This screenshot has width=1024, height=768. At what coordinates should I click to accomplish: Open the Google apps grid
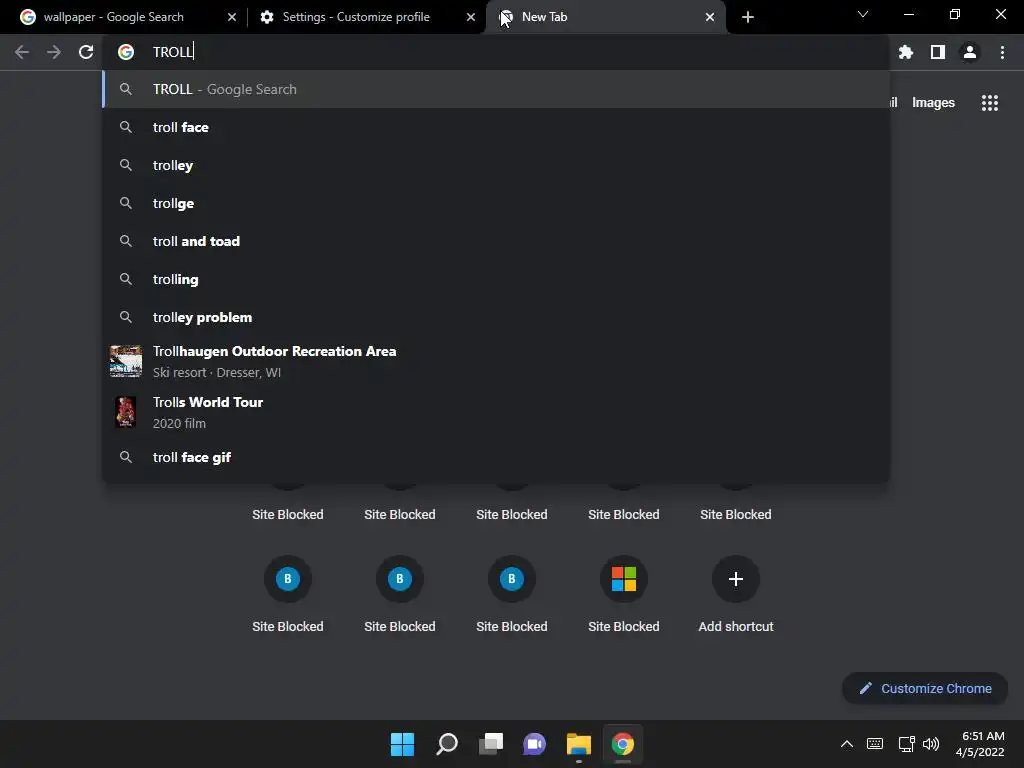989,103
